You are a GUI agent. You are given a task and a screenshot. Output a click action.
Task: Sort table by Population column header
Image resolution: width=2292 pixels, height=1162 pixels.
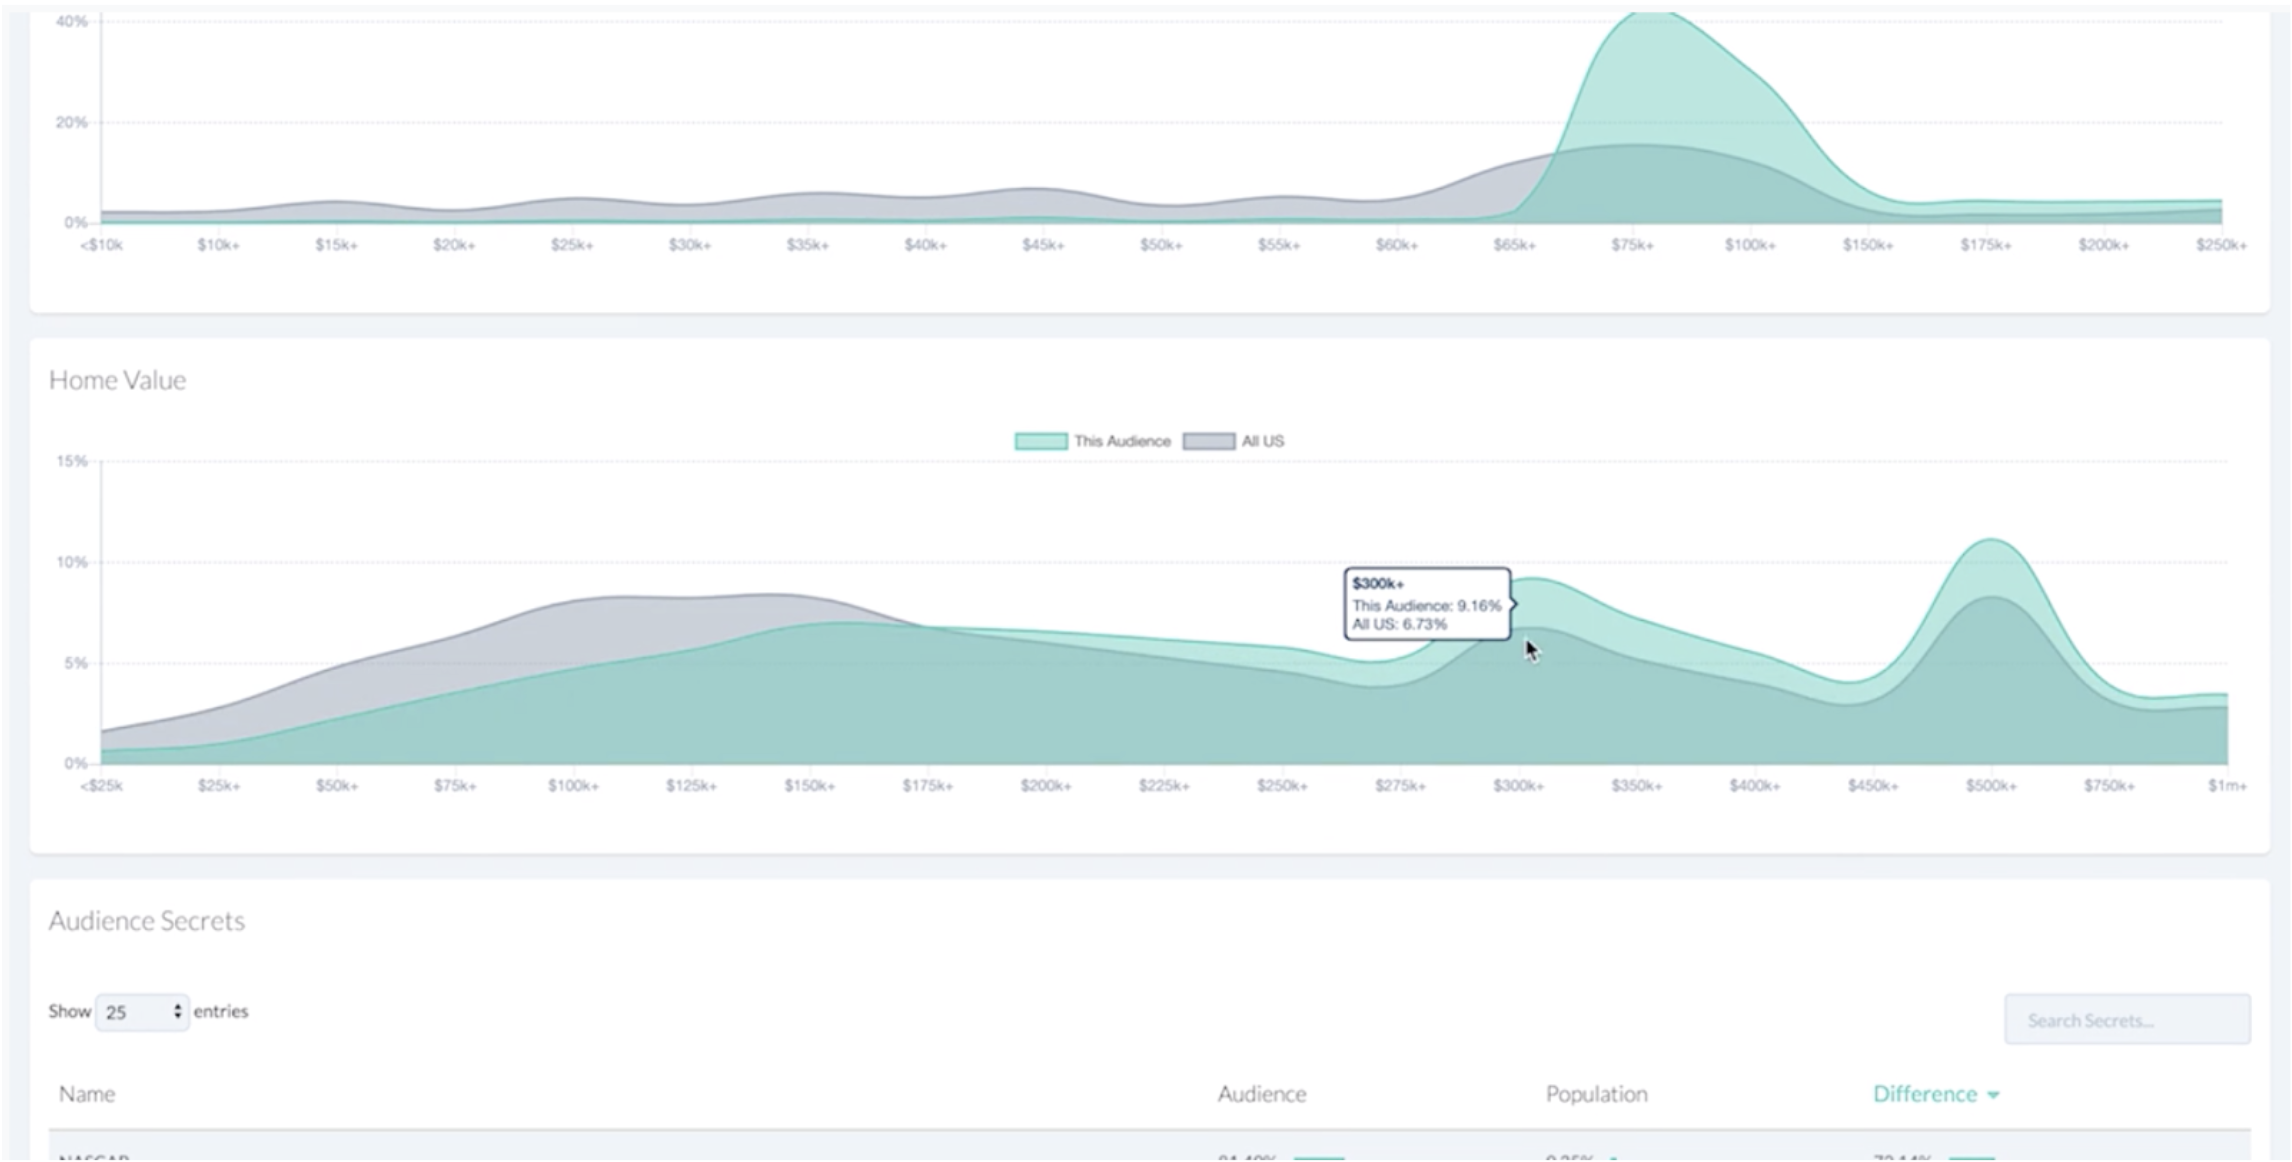(1596, 1094)
